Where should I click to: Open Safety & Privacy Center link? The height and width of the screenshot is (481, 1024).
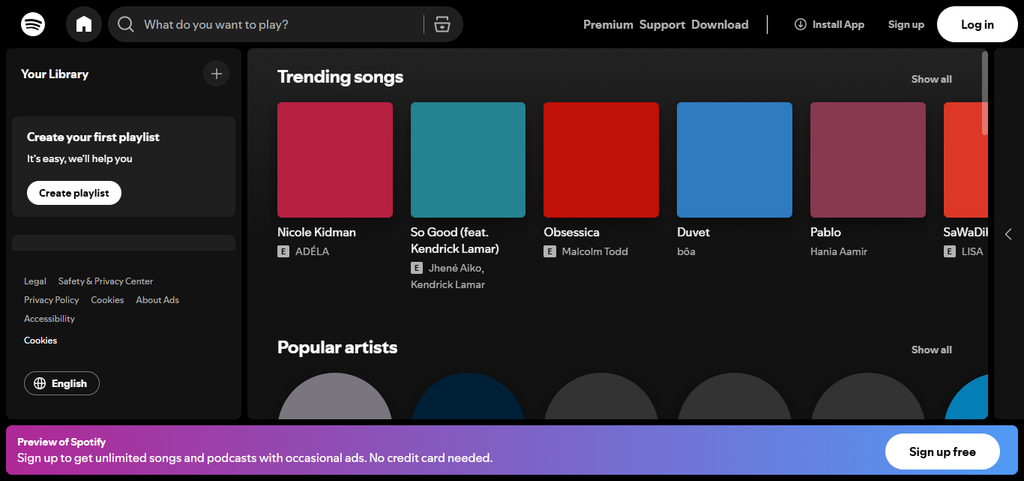tap(106, 281)
